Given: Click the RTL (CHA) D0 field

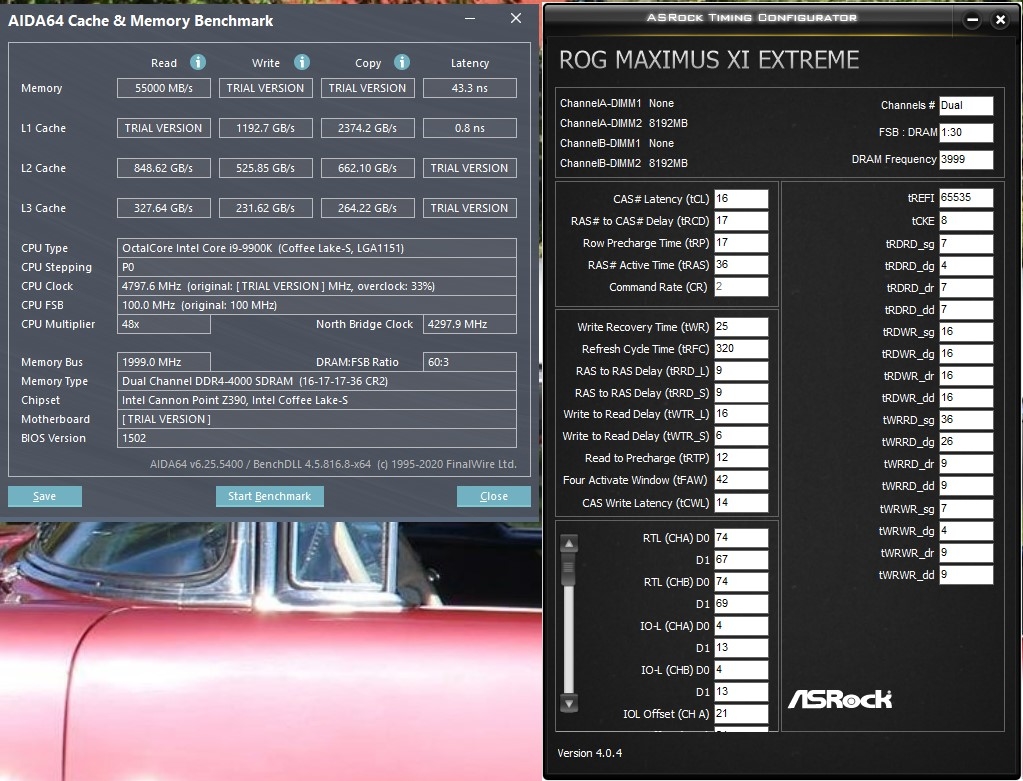Looking at the screenshot, I should point(741,538).
